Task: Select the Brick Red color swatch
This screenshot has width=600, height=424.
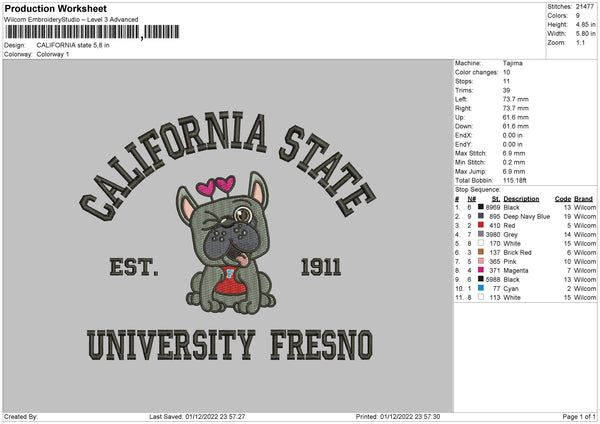Action: click(481, 252)
